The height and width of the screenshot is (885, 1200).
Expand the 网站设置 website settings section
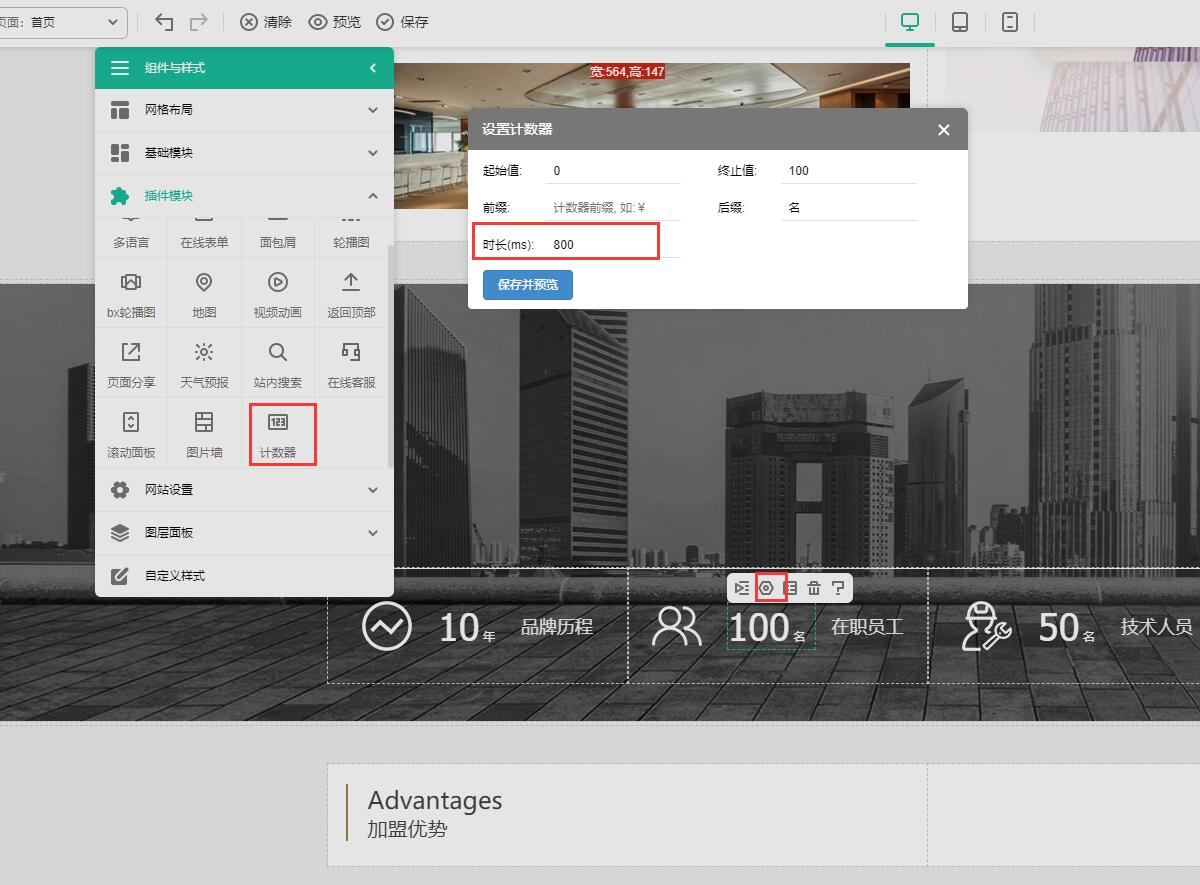point(244,490)
